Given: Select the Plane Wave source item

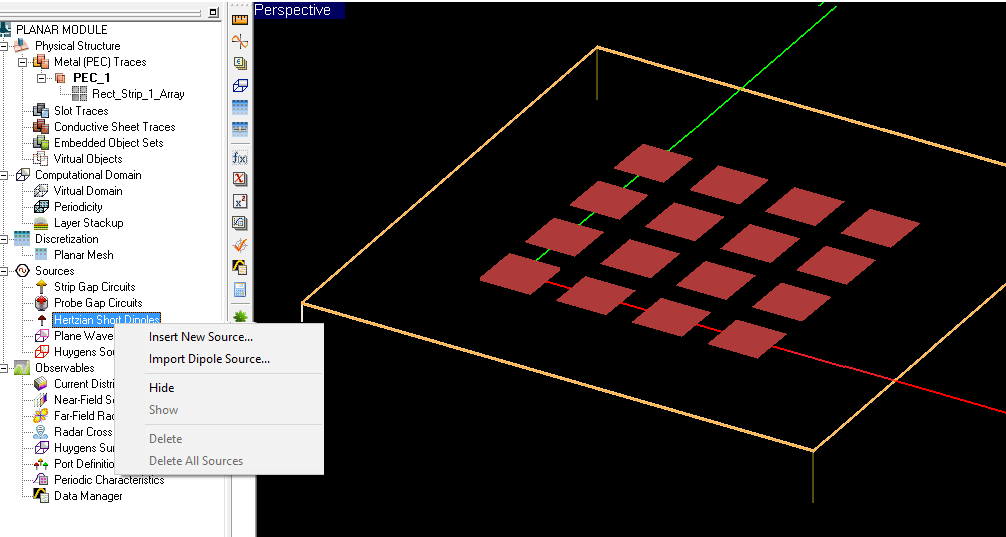Looking at the screenshot, I should click(83, 336).
